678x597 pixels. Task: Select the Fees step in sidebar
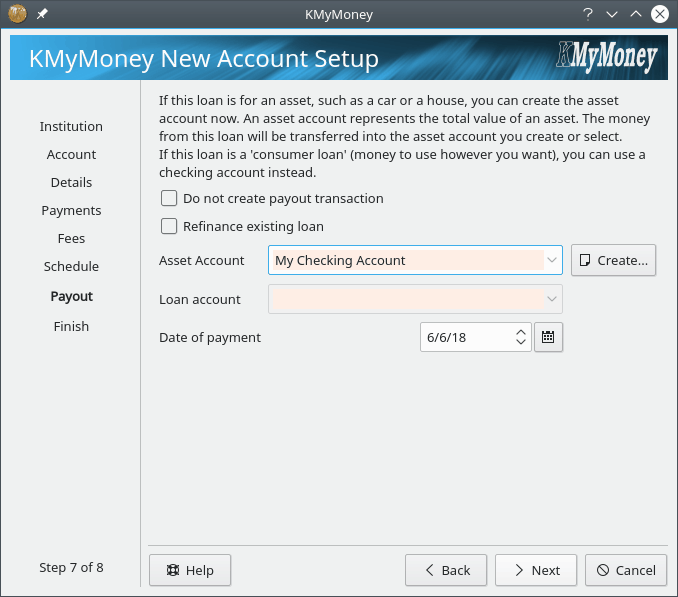71,239
